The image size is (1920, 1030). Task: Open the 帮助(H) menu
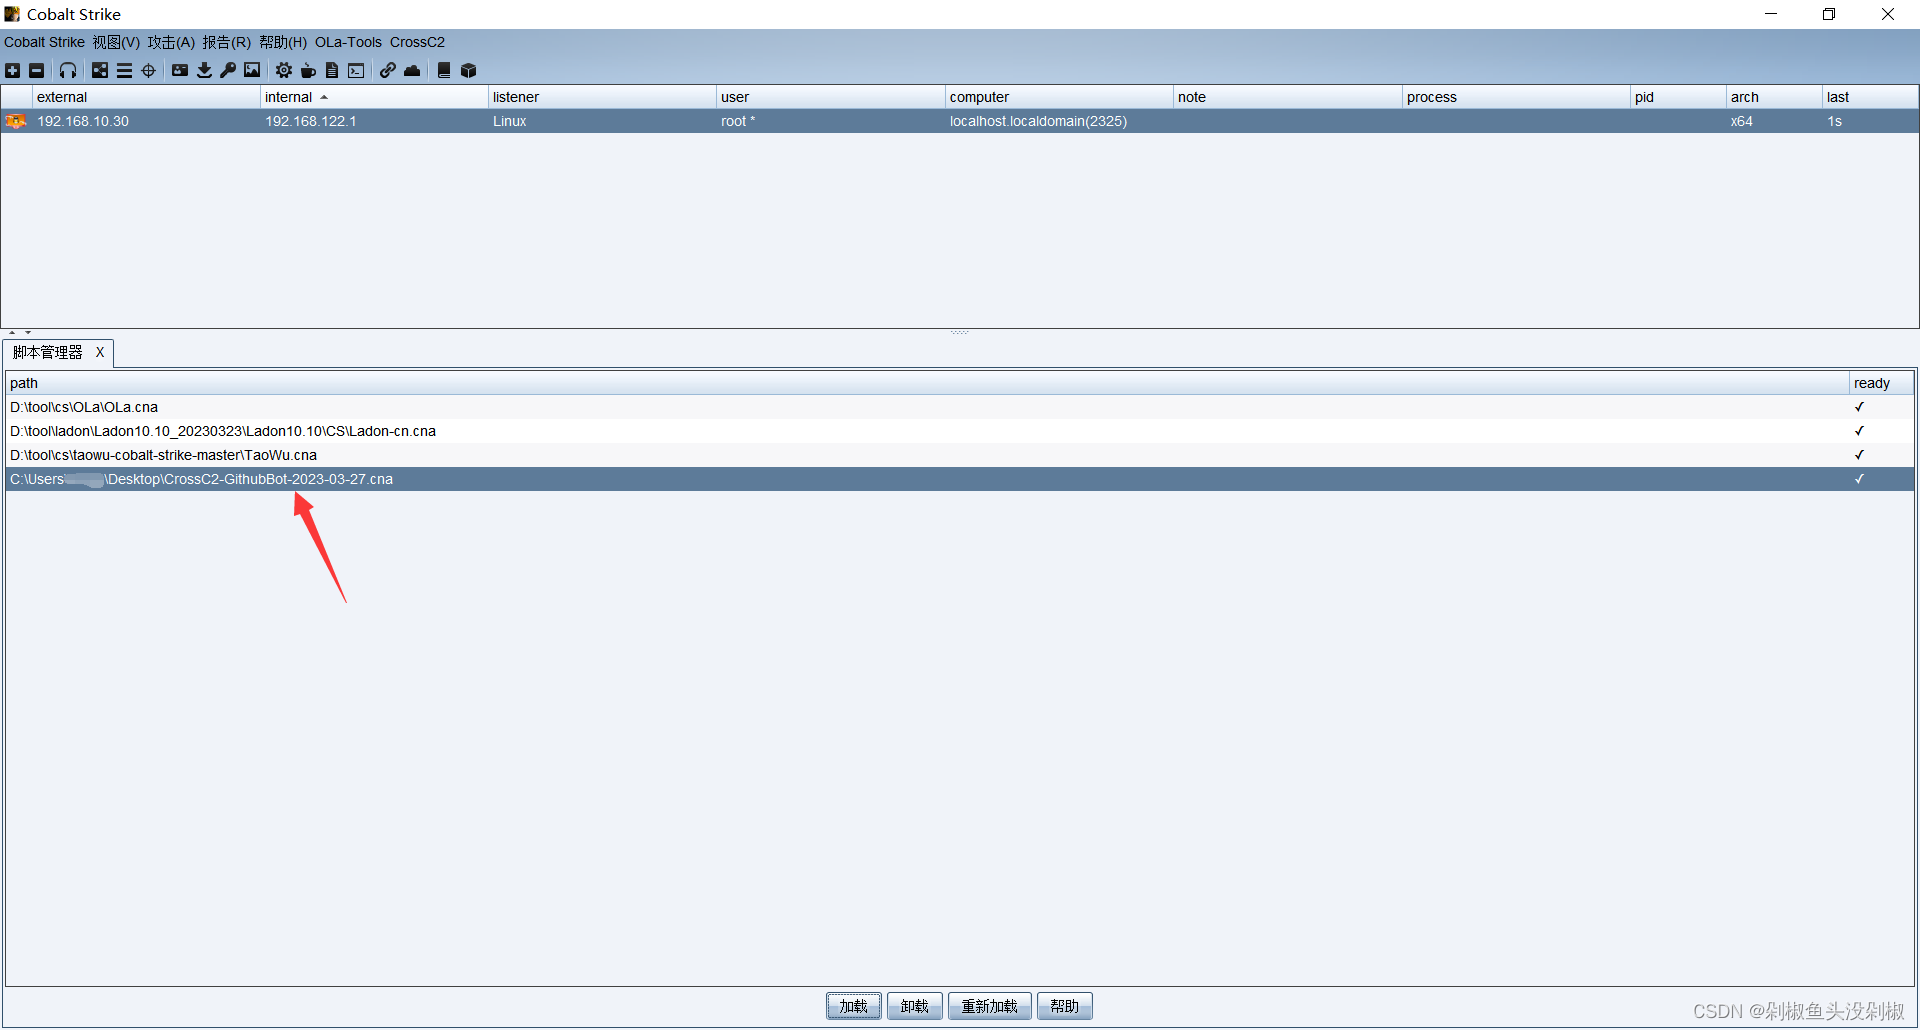point(283,42)
